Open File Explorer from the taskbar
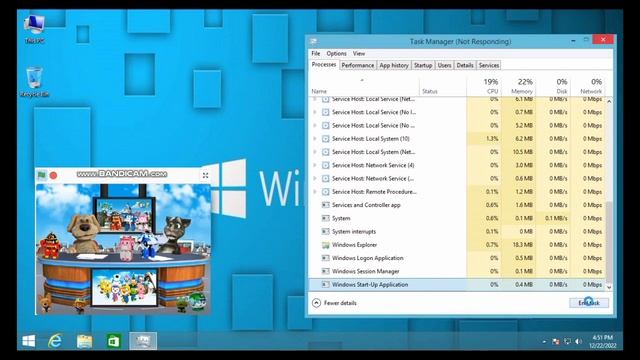The width and height of the screenshot is (640, 360). point(84,341)
